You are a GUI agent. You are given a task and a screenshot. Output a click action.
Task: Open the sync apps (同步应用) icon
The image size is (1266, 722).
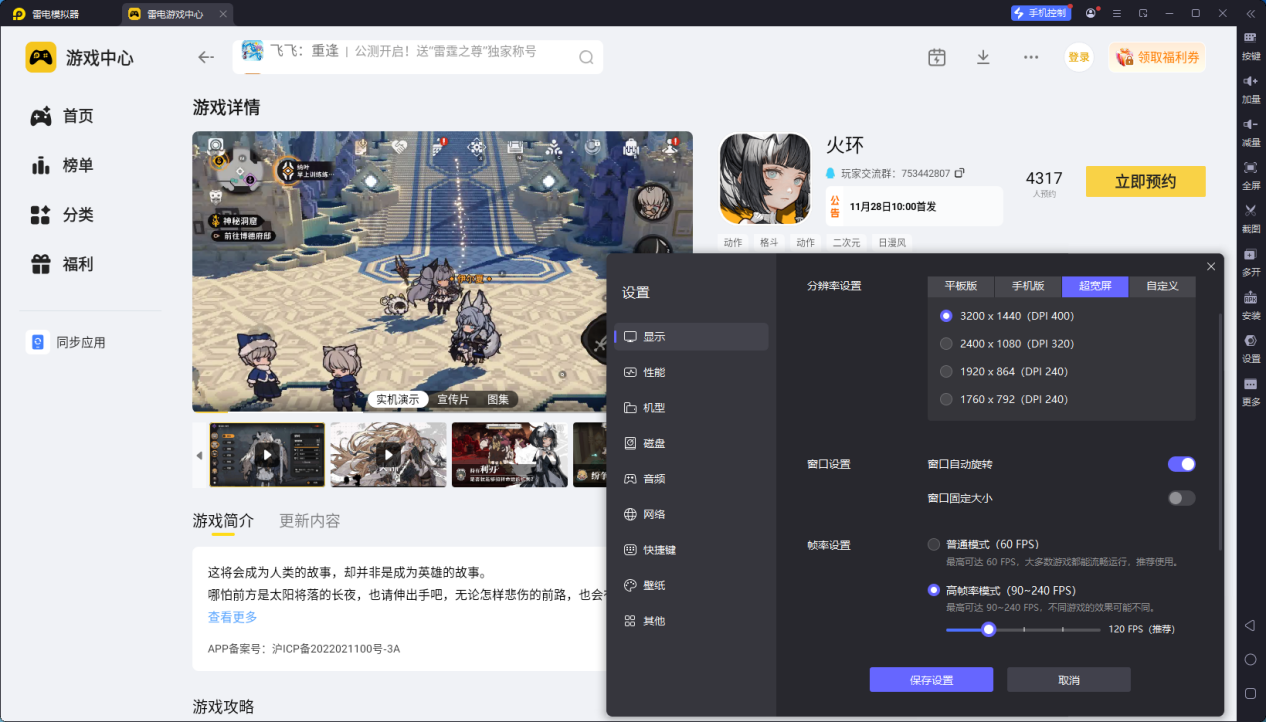click(x=38, y=342)
